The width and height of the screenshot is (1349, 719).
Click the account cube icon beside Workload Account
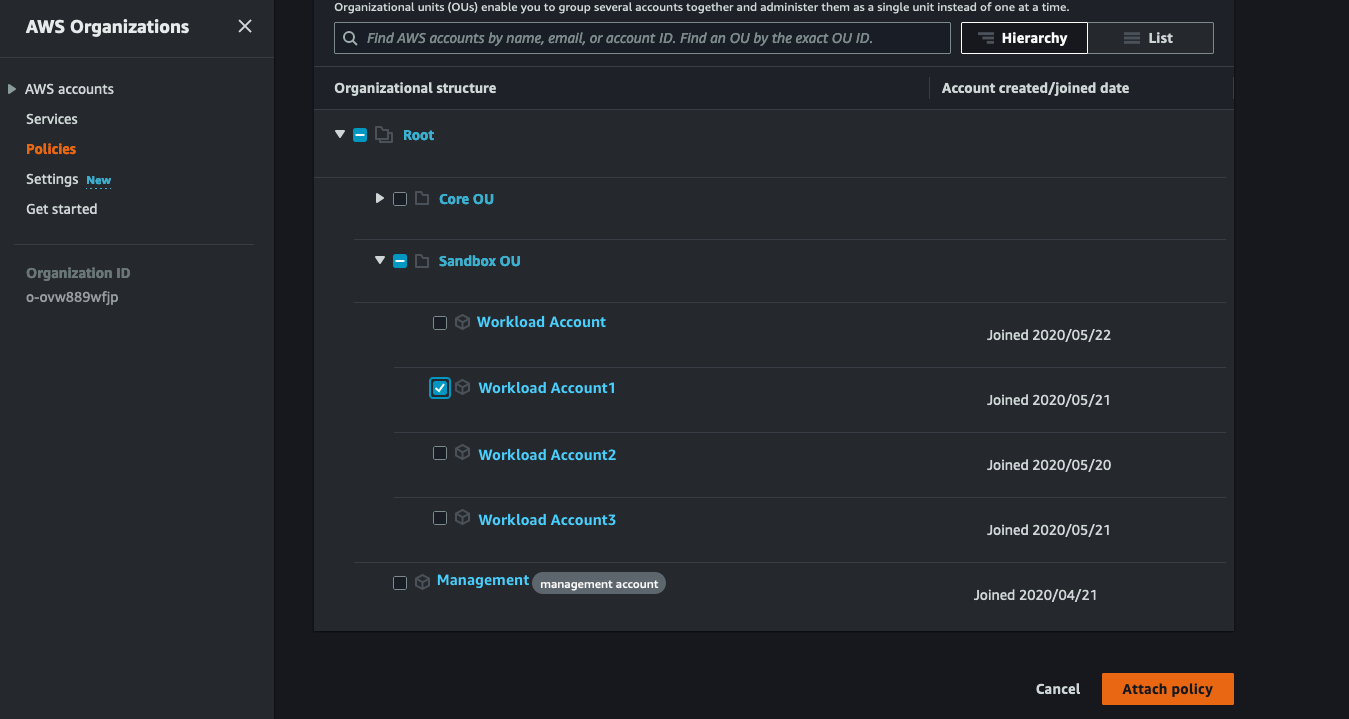point(462,322)
